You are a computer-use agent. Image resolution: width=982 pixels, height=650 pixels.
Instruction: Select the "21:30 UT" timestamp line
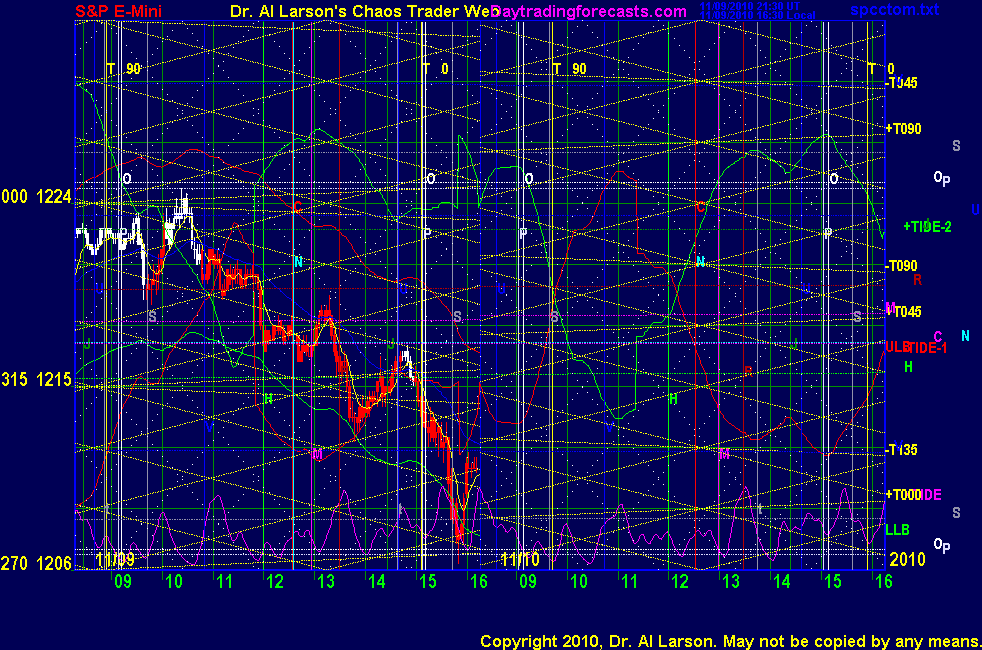pos(750,6)
